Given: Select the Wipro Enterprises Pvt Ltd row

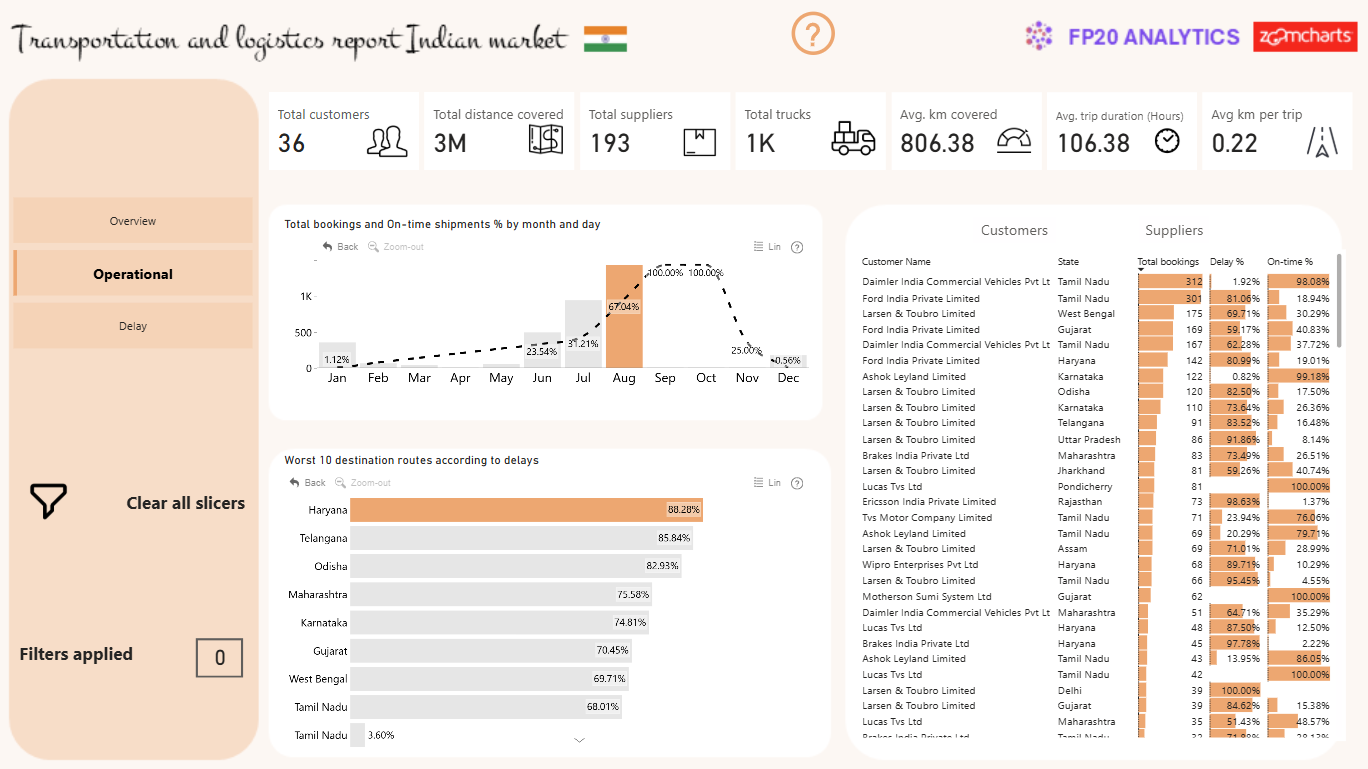Looking at the screenshot, I should point(1096,565).
